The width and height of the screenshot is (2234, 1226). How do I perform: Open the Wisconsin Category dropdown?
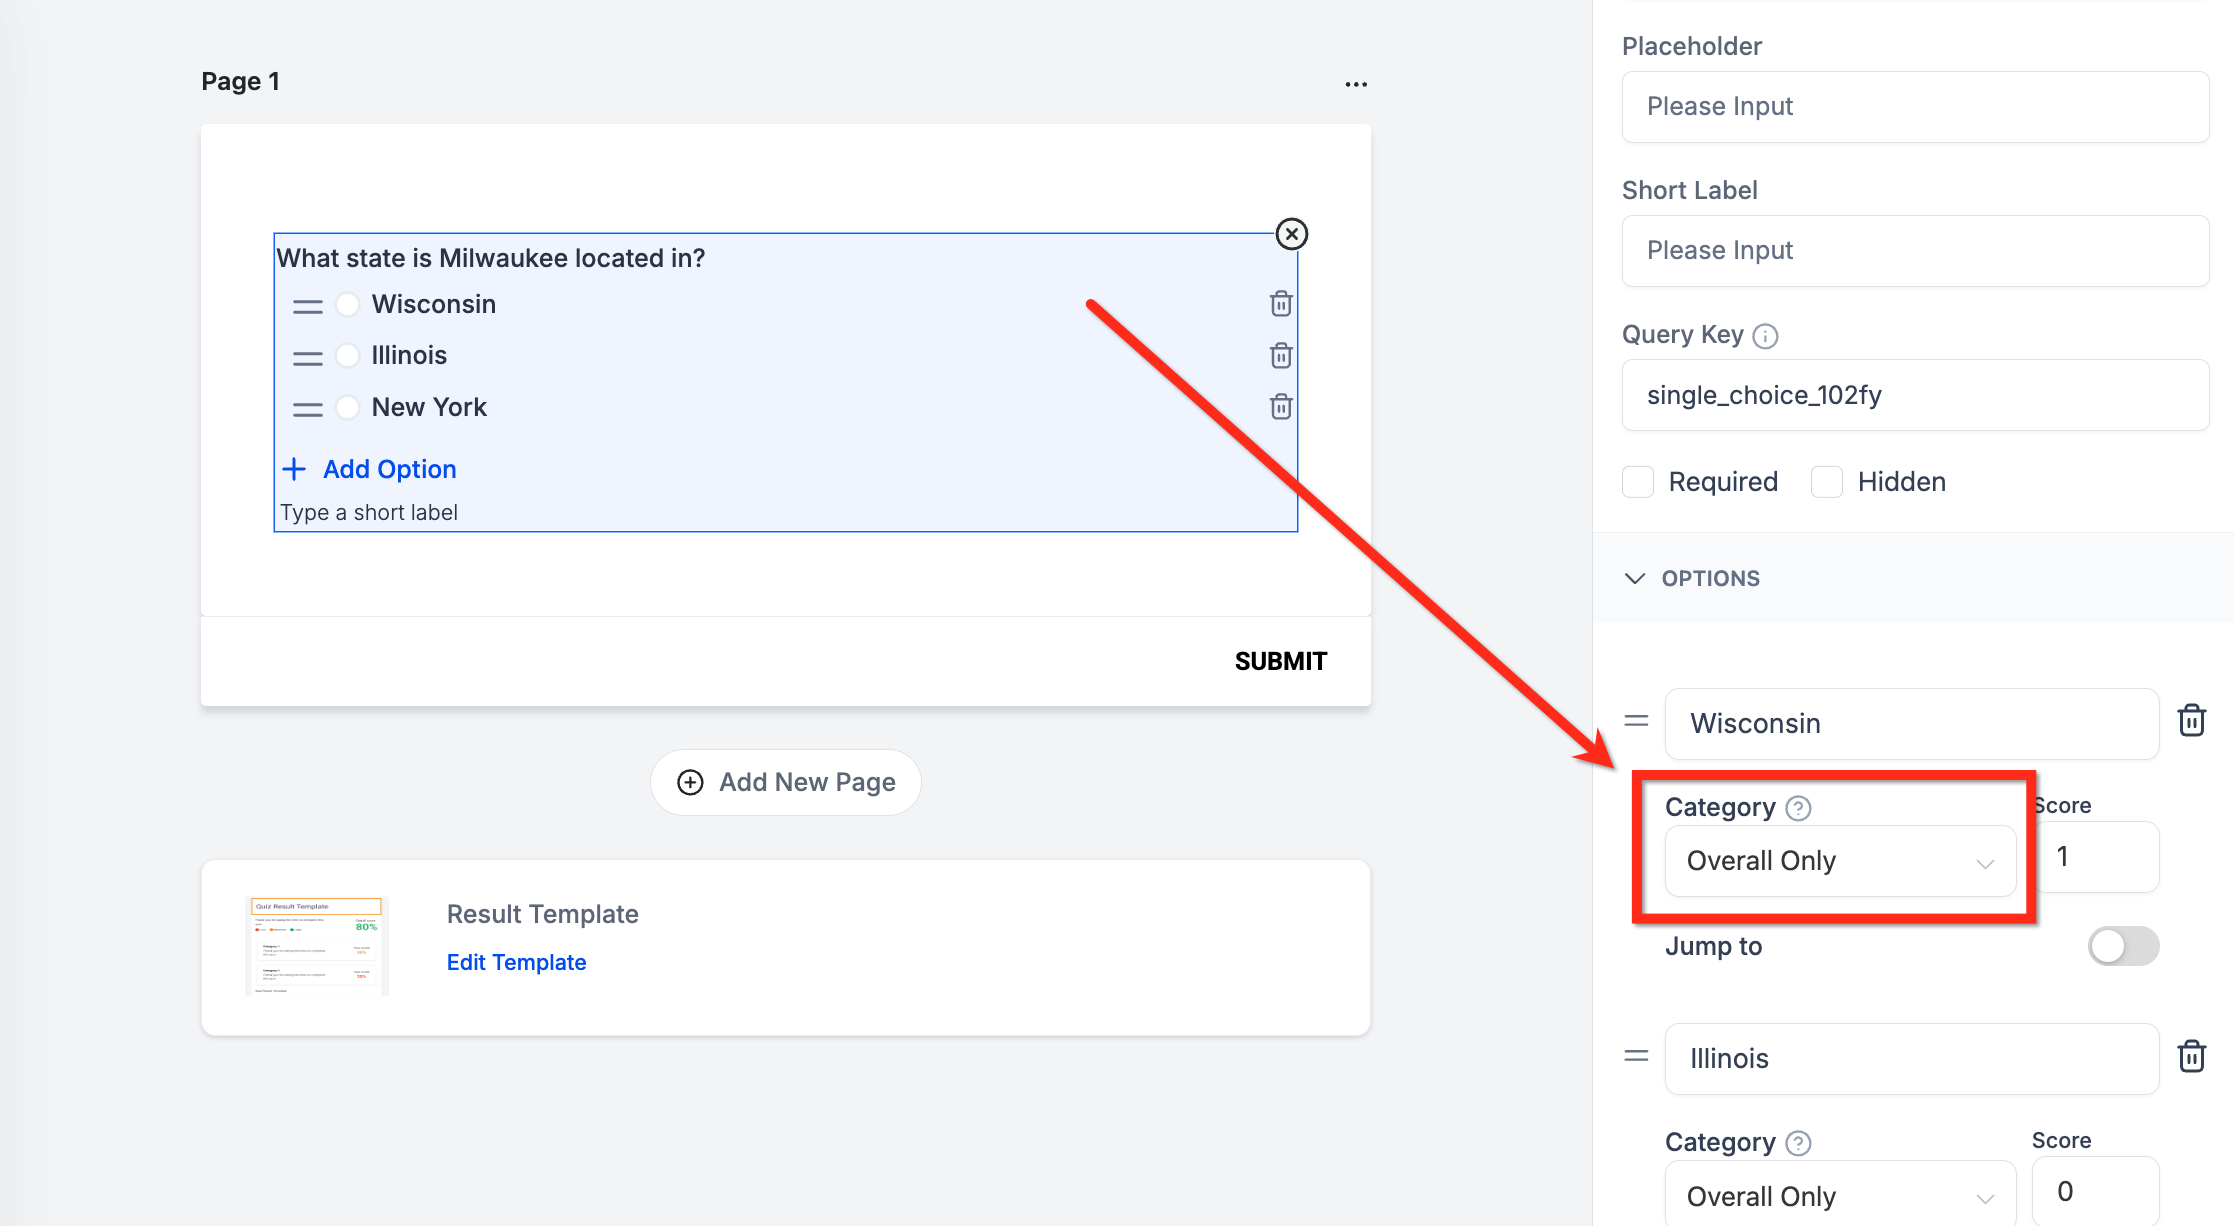click(x=1840, y=861)
